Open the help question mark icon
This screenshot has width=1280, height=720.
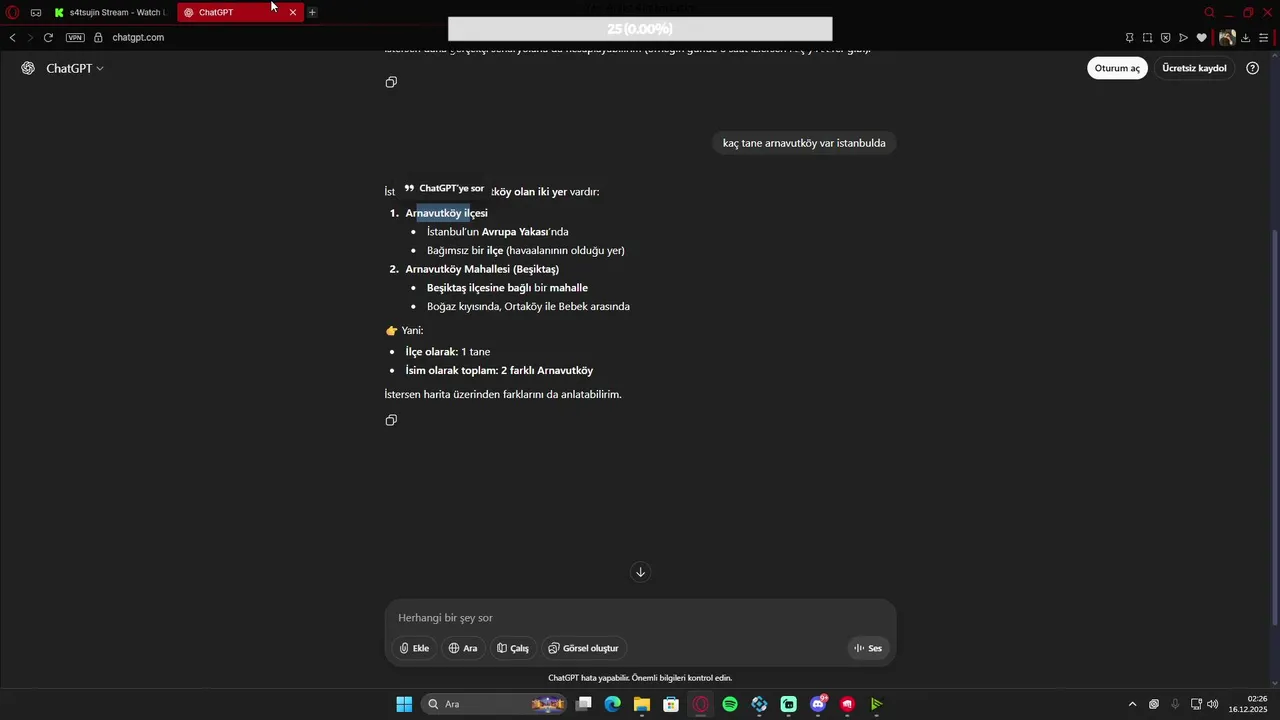pyautogui.click(x=1253, y=68)
